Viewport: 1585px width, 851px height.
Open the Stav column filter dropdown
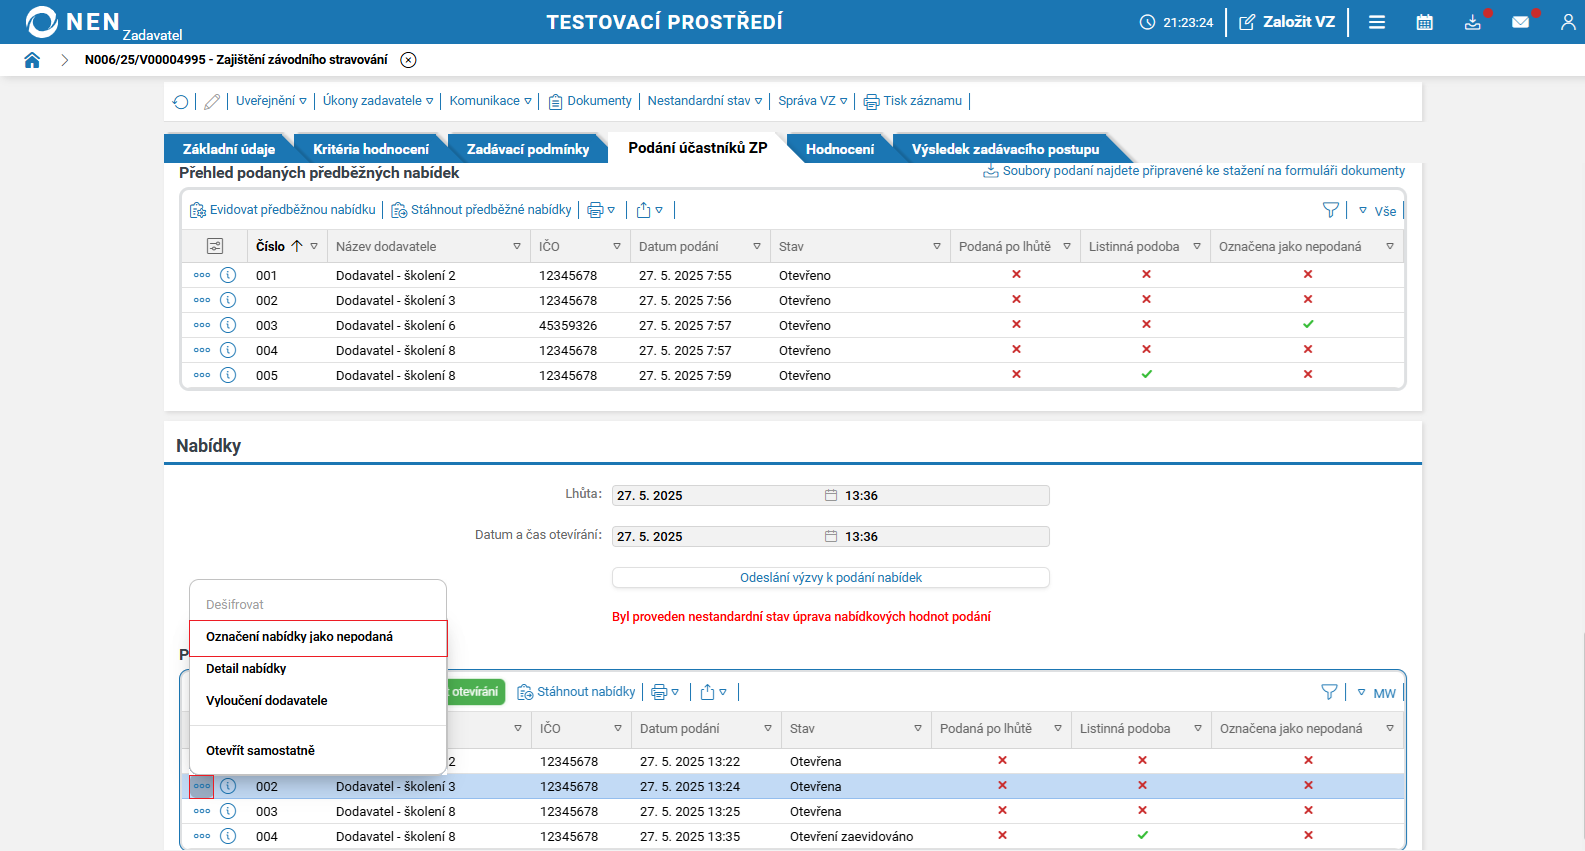936,246
